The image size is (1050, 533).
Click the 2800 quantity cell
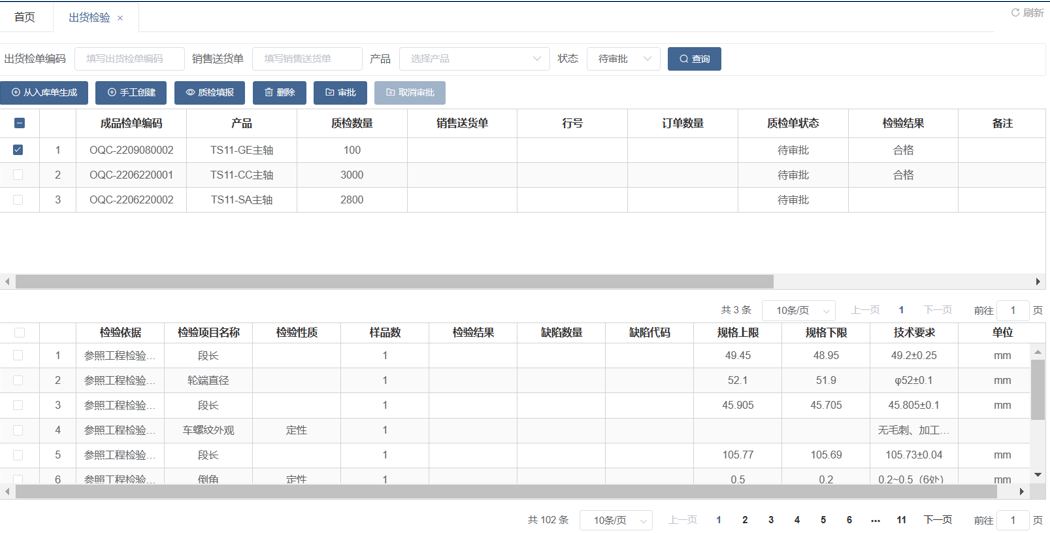point(352,200)
